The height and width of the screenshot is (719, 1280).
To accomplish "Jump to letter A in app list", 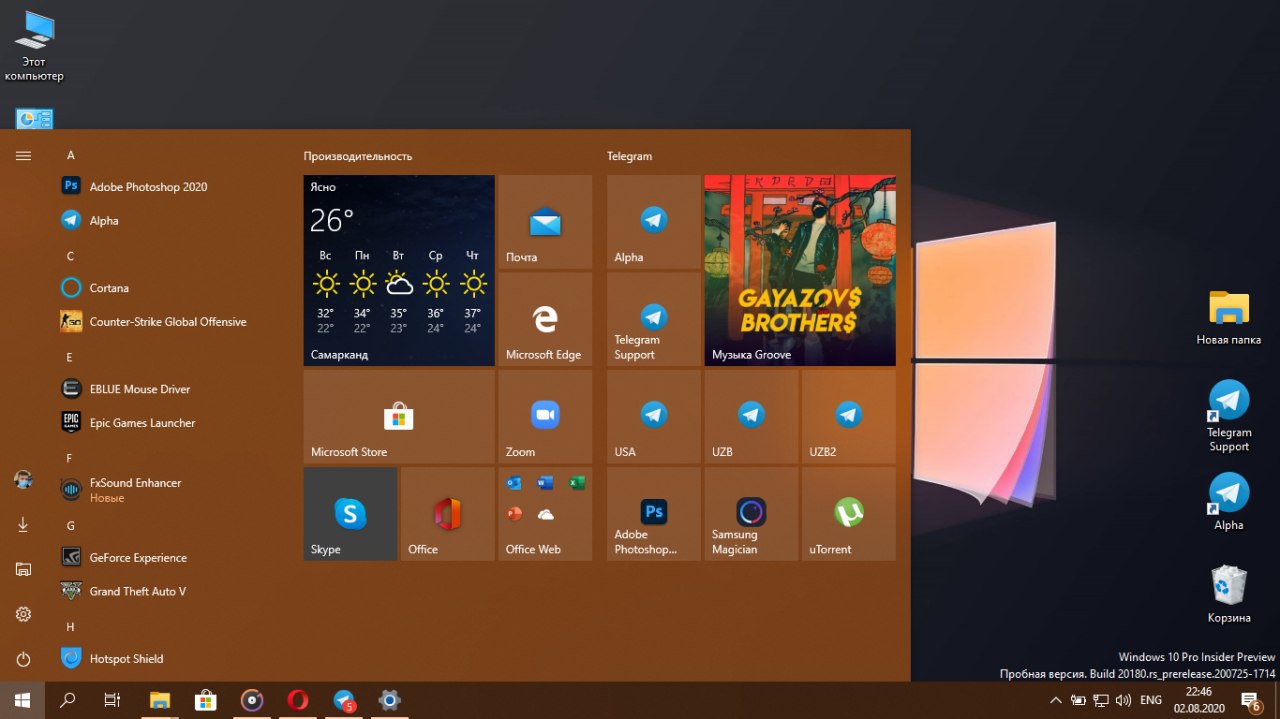I will 71,155.
